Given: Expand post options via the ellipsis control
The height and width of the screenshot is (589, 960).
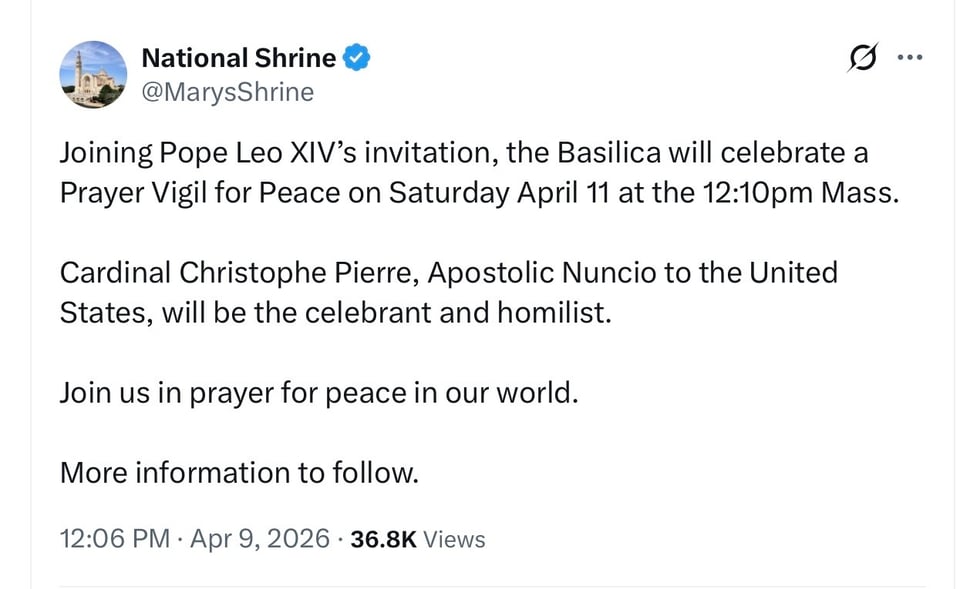Looking at the screenshot, I should pos(910,57).
